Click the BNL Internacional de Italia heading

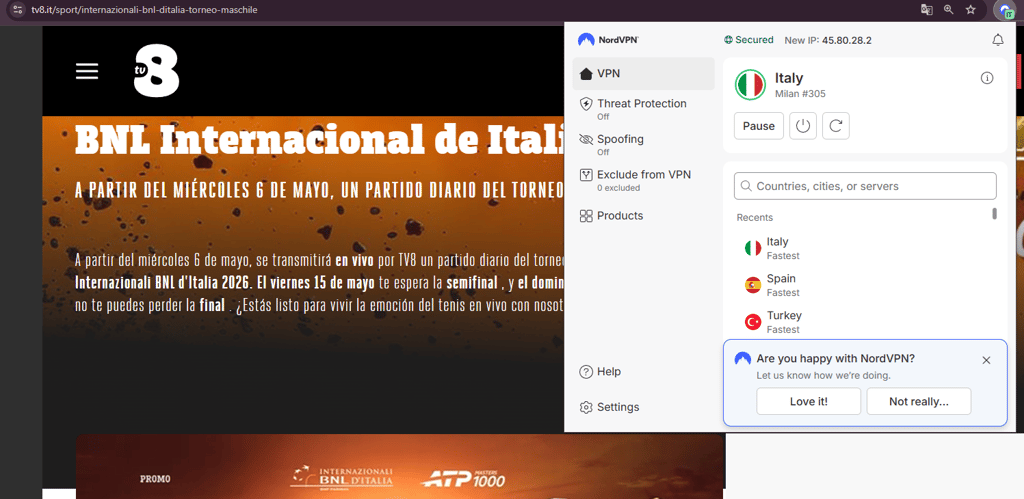click(320, 138)
